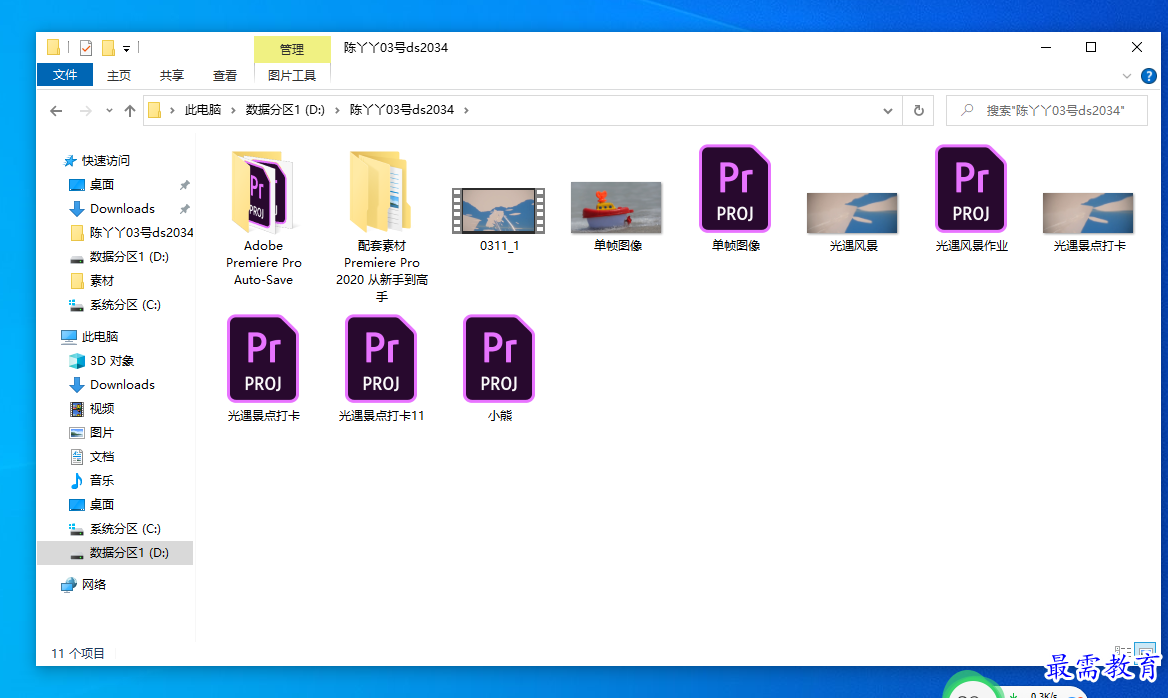Expand the address bar history dropdown

(887, 110)
